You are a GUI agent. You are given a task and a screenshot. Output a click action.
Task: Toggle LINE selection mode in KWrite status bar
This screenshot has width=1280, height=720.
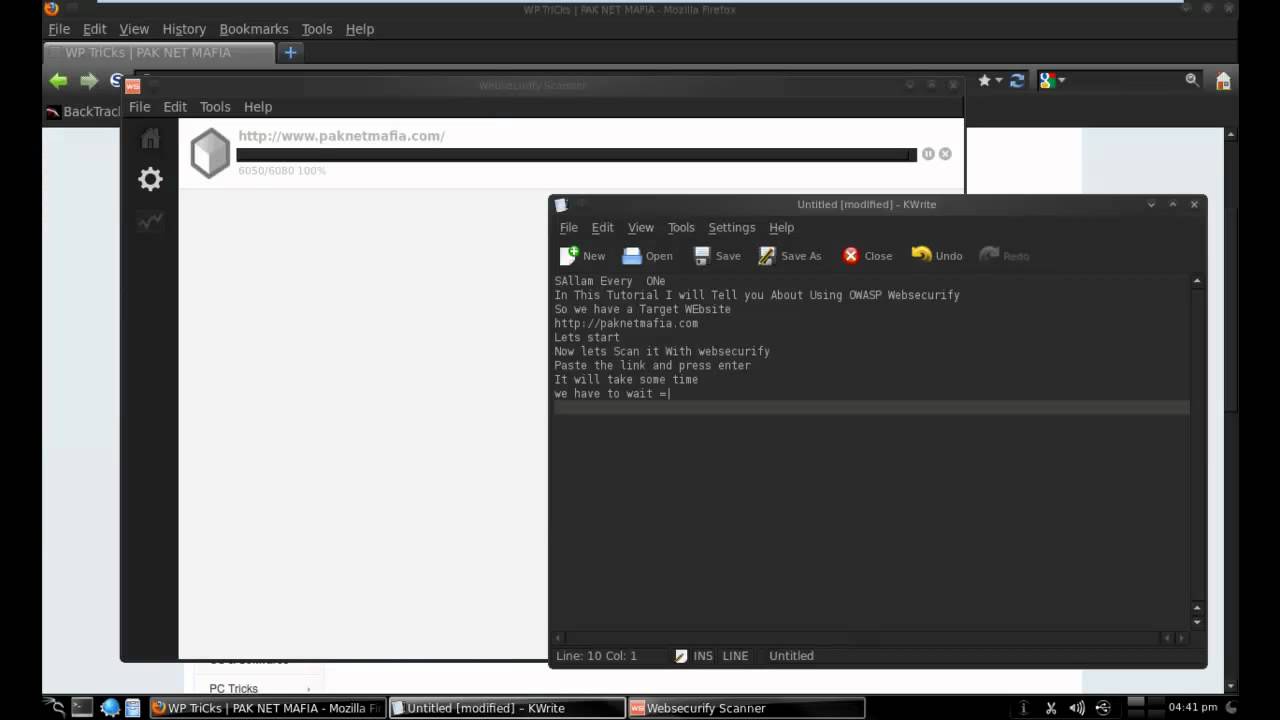(x=735, y=656)
